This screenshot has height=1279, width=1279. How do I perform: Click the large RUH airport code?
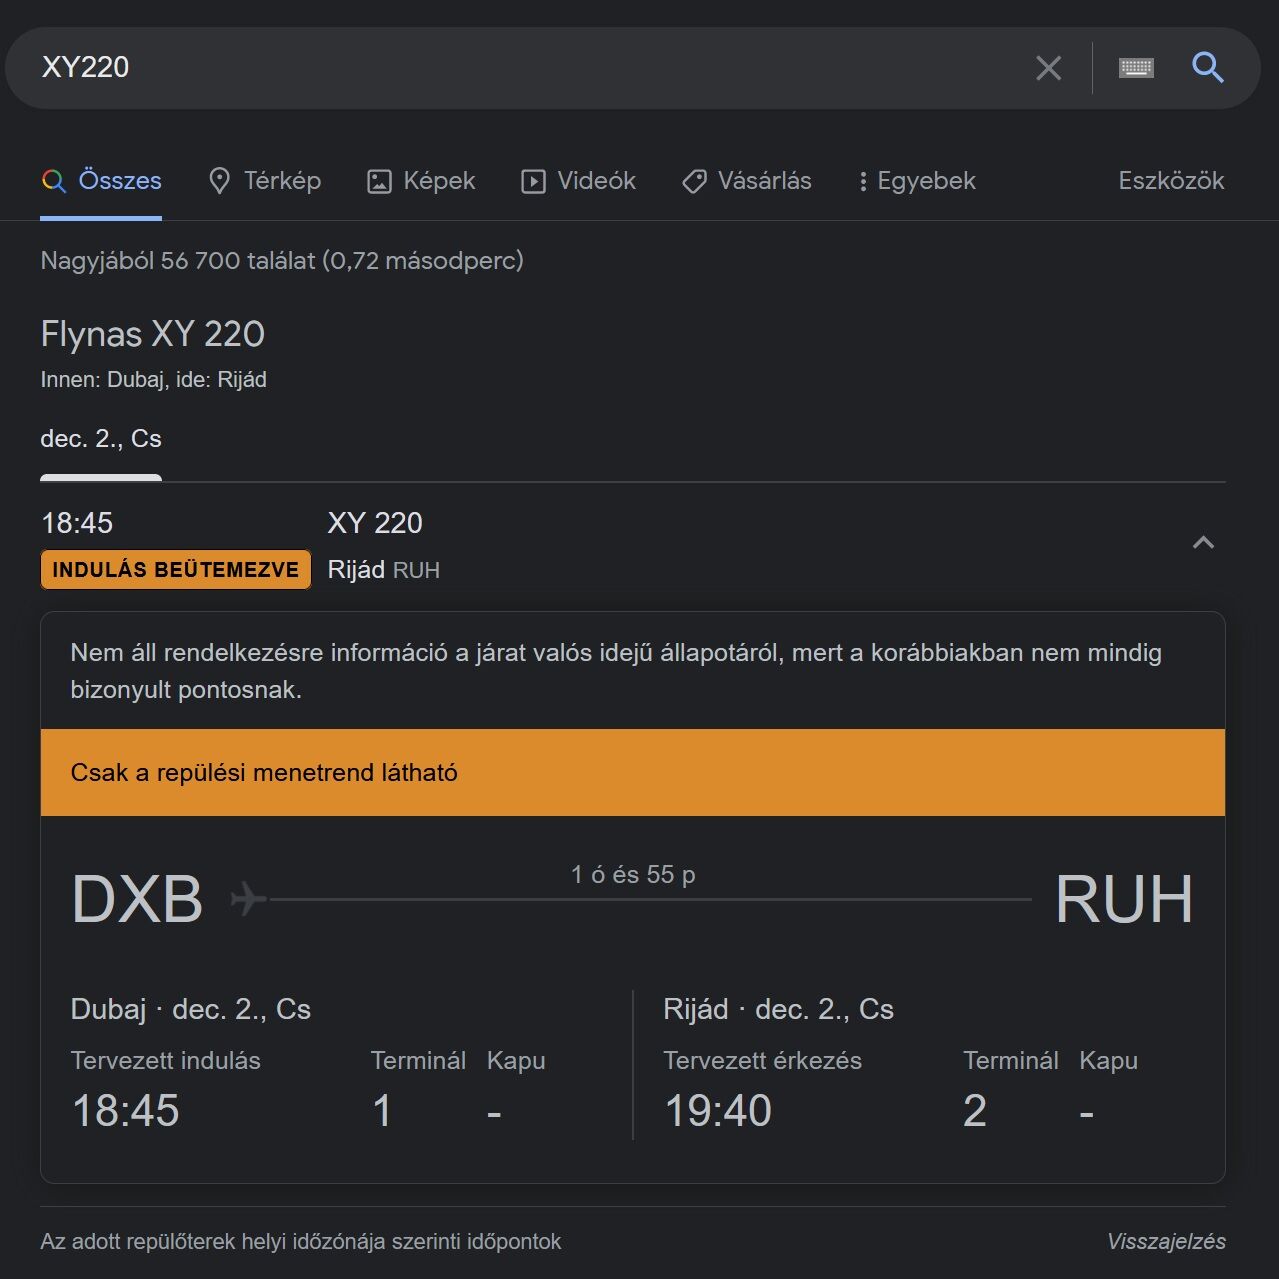tap(1124, 899)
